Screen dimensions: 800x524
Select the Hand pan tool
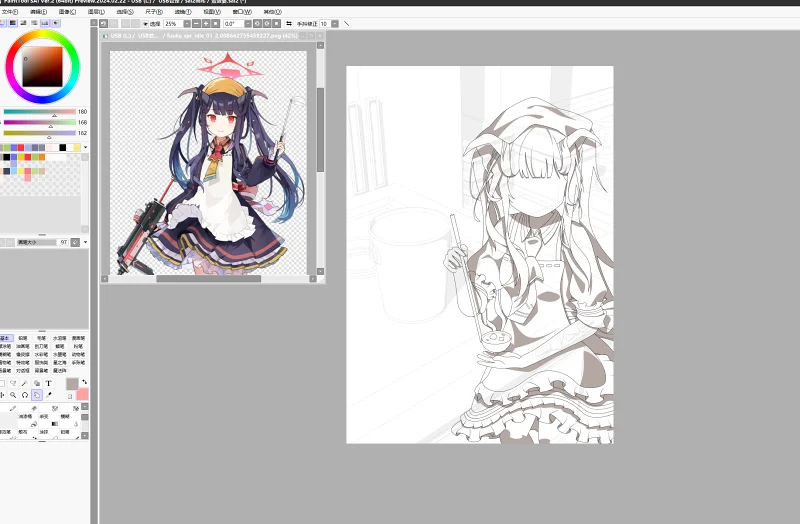point(37,394)
